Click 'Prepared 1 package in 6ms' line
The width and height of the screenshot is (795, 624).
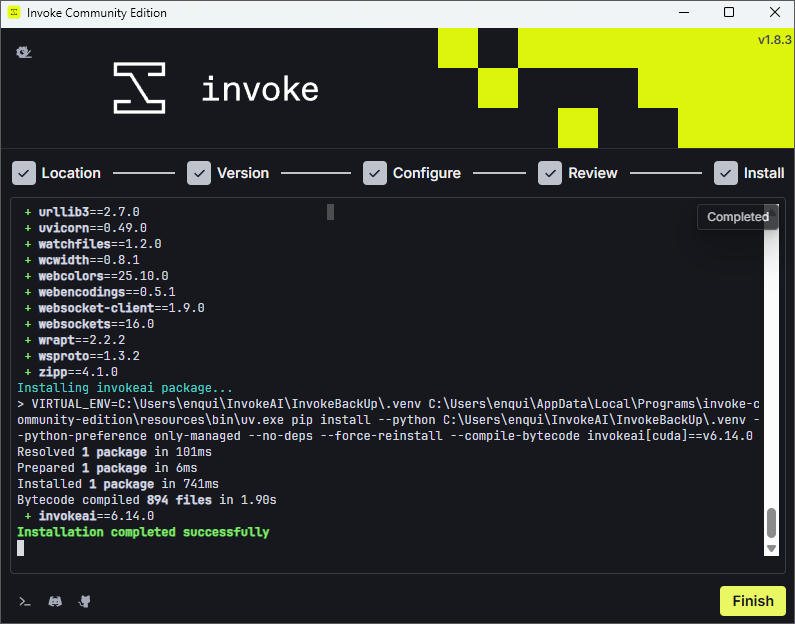pyautogui.click(x=107, y=468)
